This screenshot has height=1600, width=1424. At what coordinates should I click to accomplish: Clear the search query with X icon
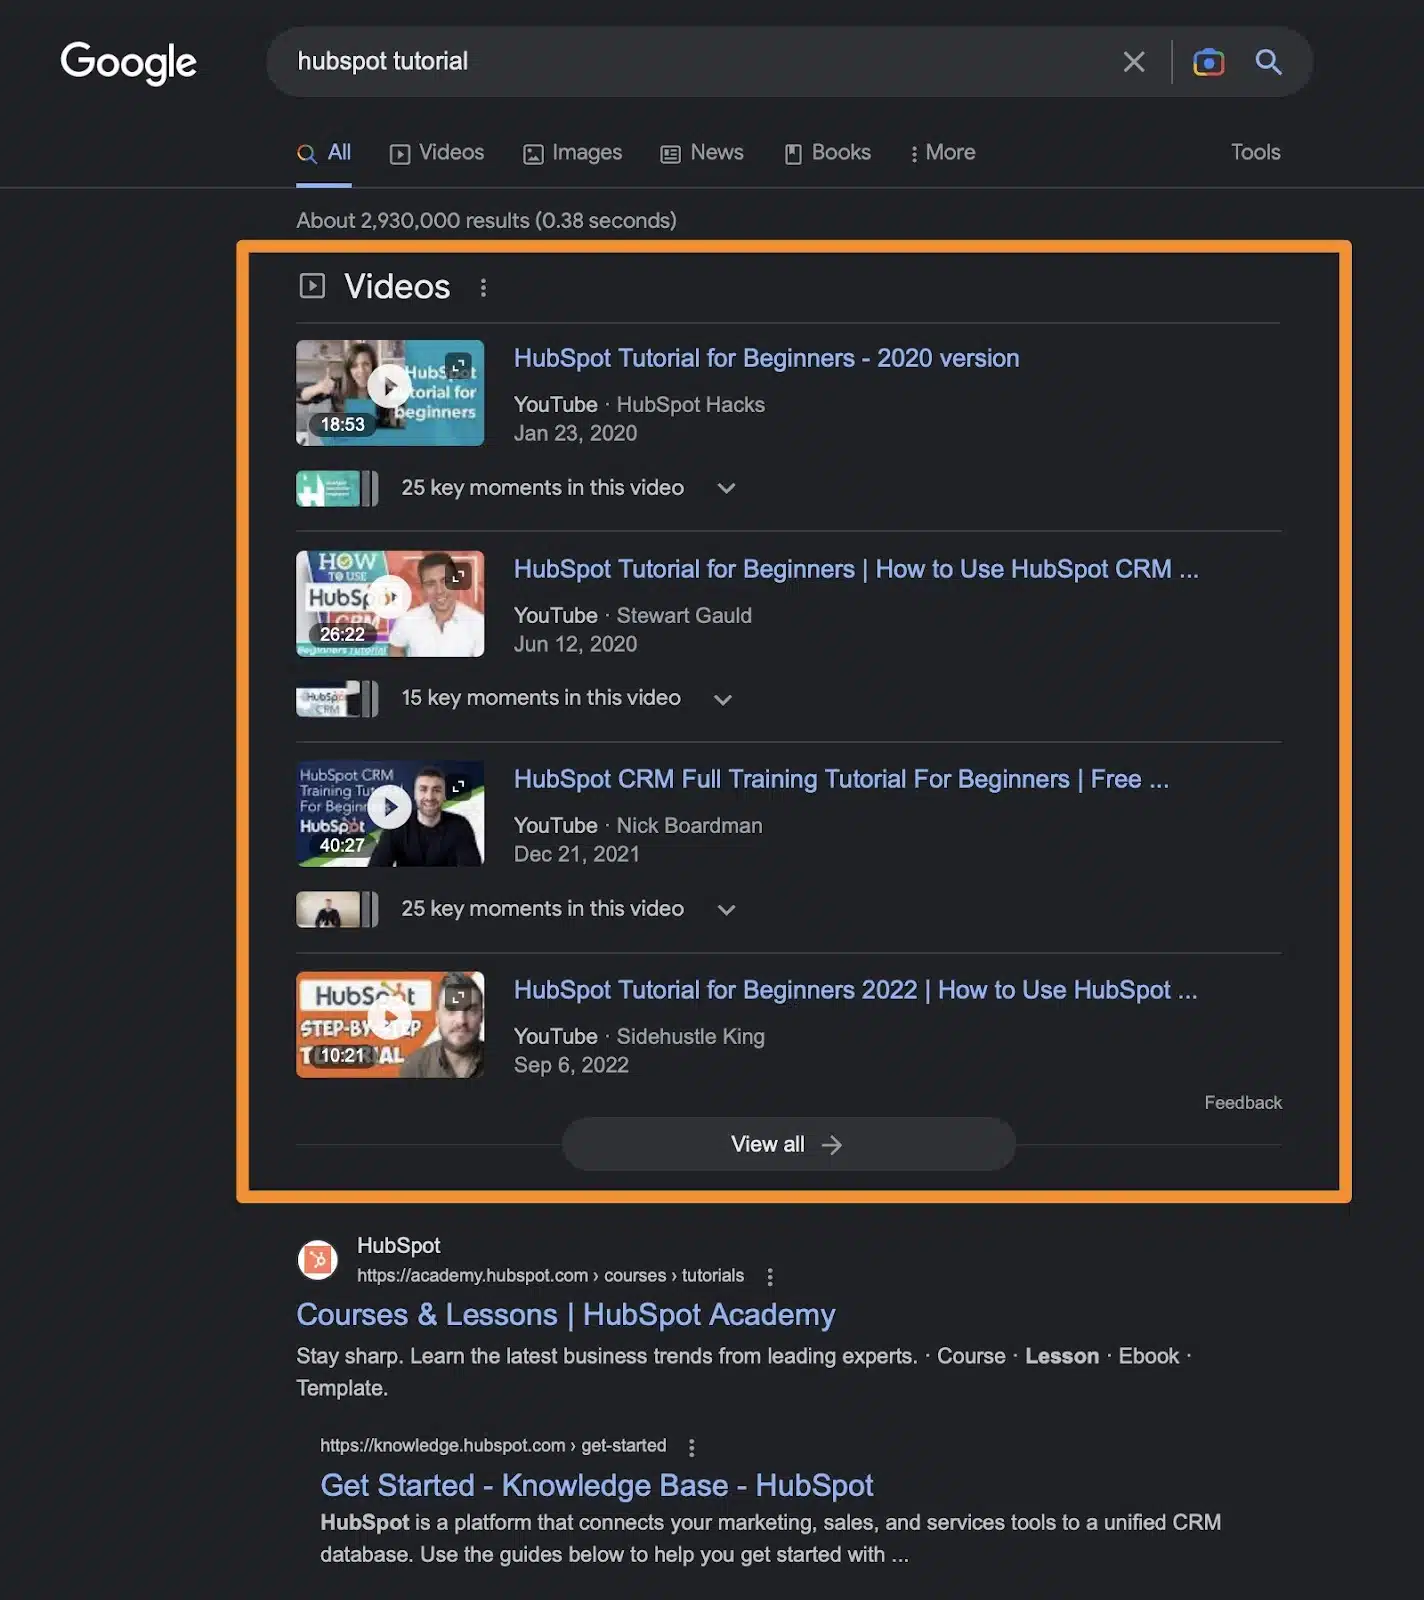(1133, 62)
